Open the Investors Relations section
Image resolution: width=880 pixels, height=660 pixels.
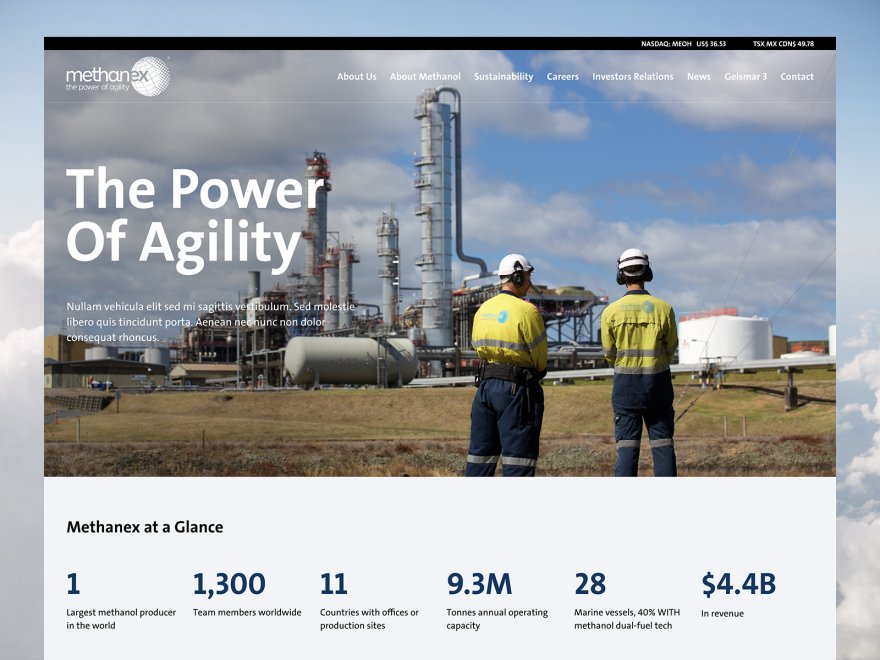click(x=633, y=76)
